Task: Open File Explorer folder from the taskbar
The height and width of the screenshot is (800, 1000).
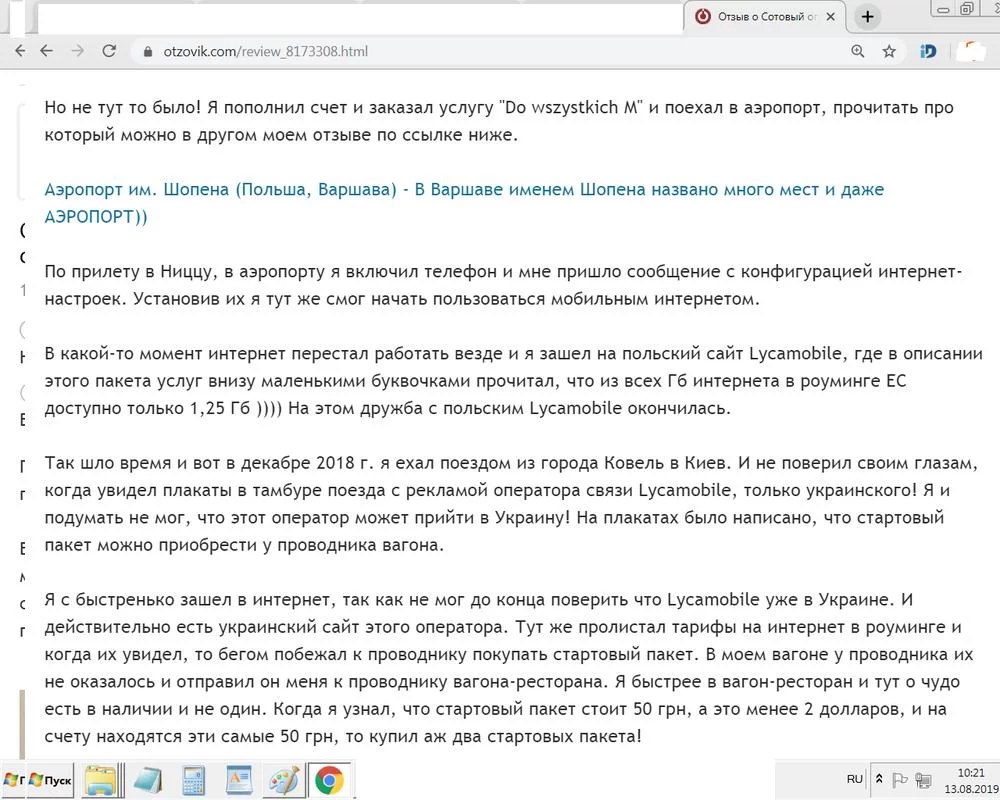Action: 101,780
